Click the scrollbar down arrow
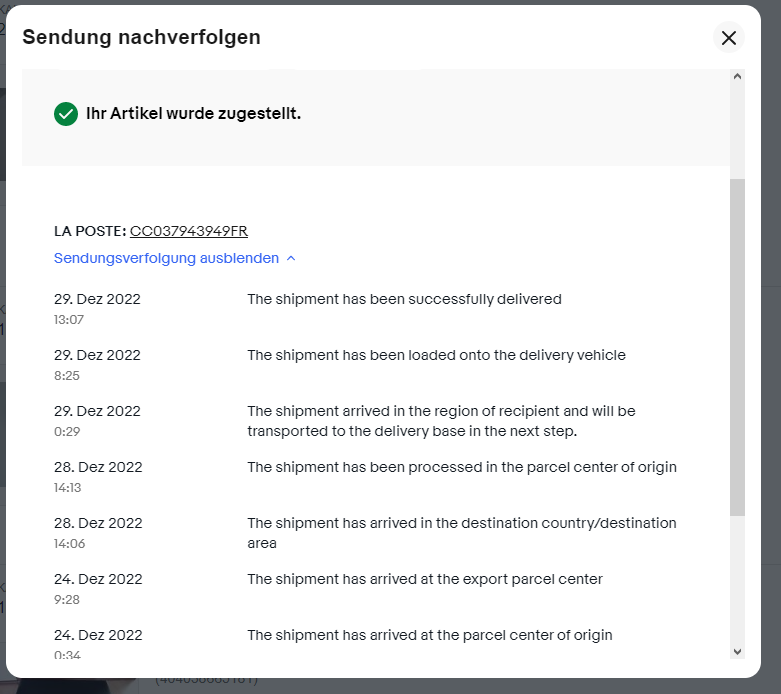 (x=737, y=651)
